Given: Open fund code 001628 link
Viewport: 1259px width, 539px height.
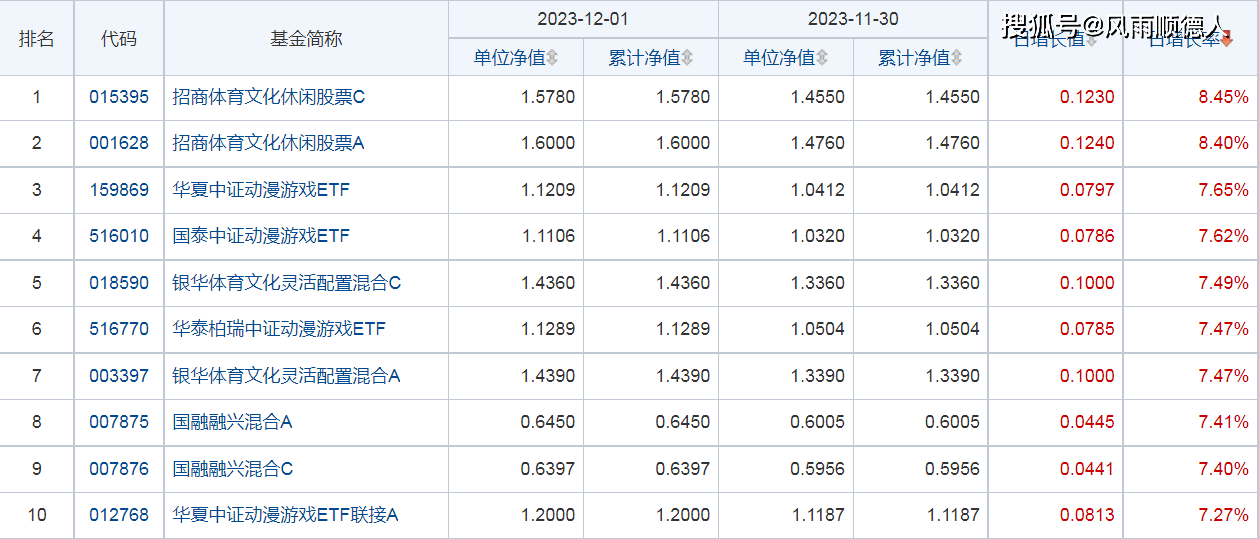Looking at the screenshot, I should (118, 143).
